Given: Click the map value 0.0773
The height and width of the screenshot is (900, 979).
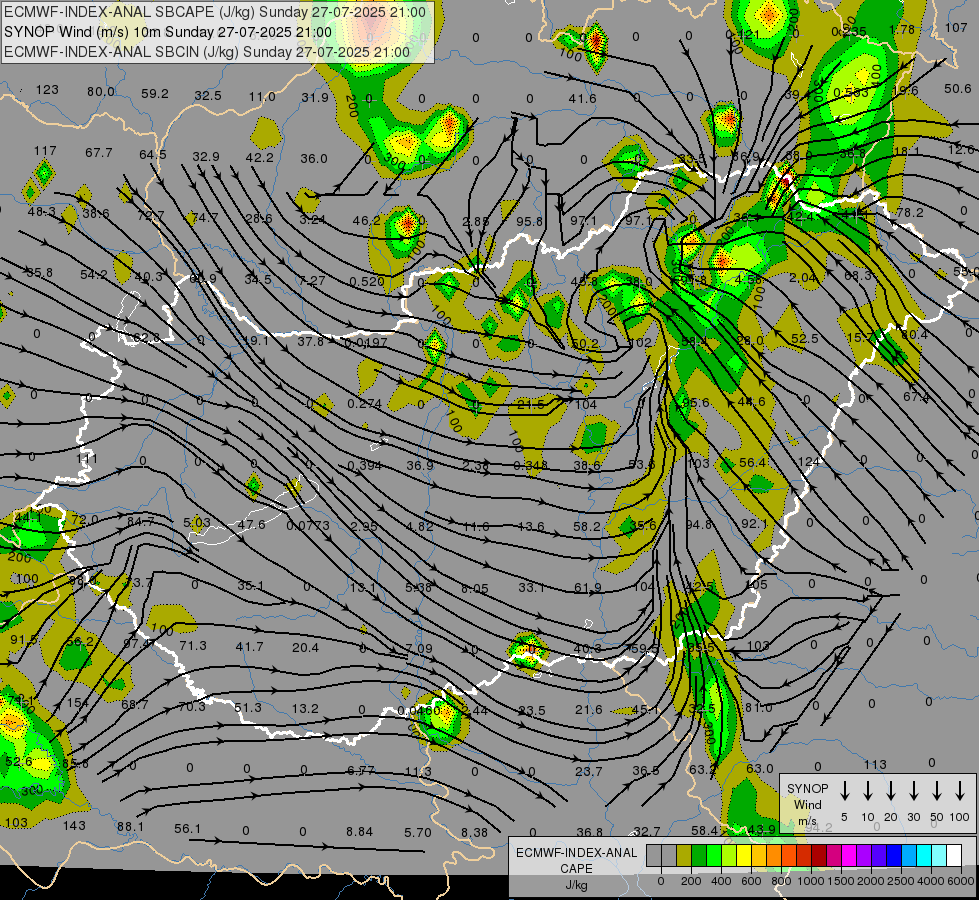Looking at the screenshot, I should tap(308, 525).
